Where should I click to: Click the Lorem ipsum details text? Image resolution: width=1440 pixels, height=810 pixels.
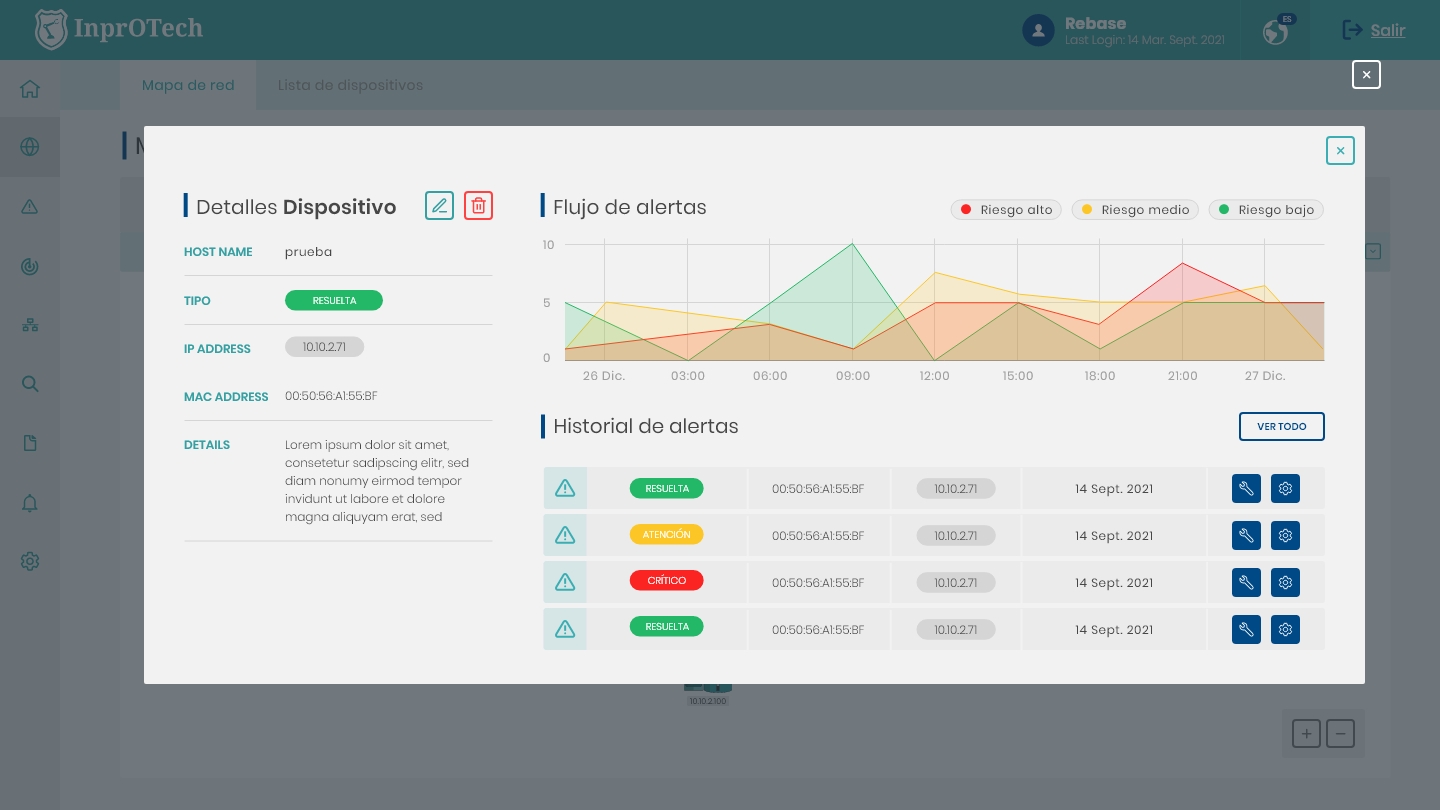[x=377, y=481]
